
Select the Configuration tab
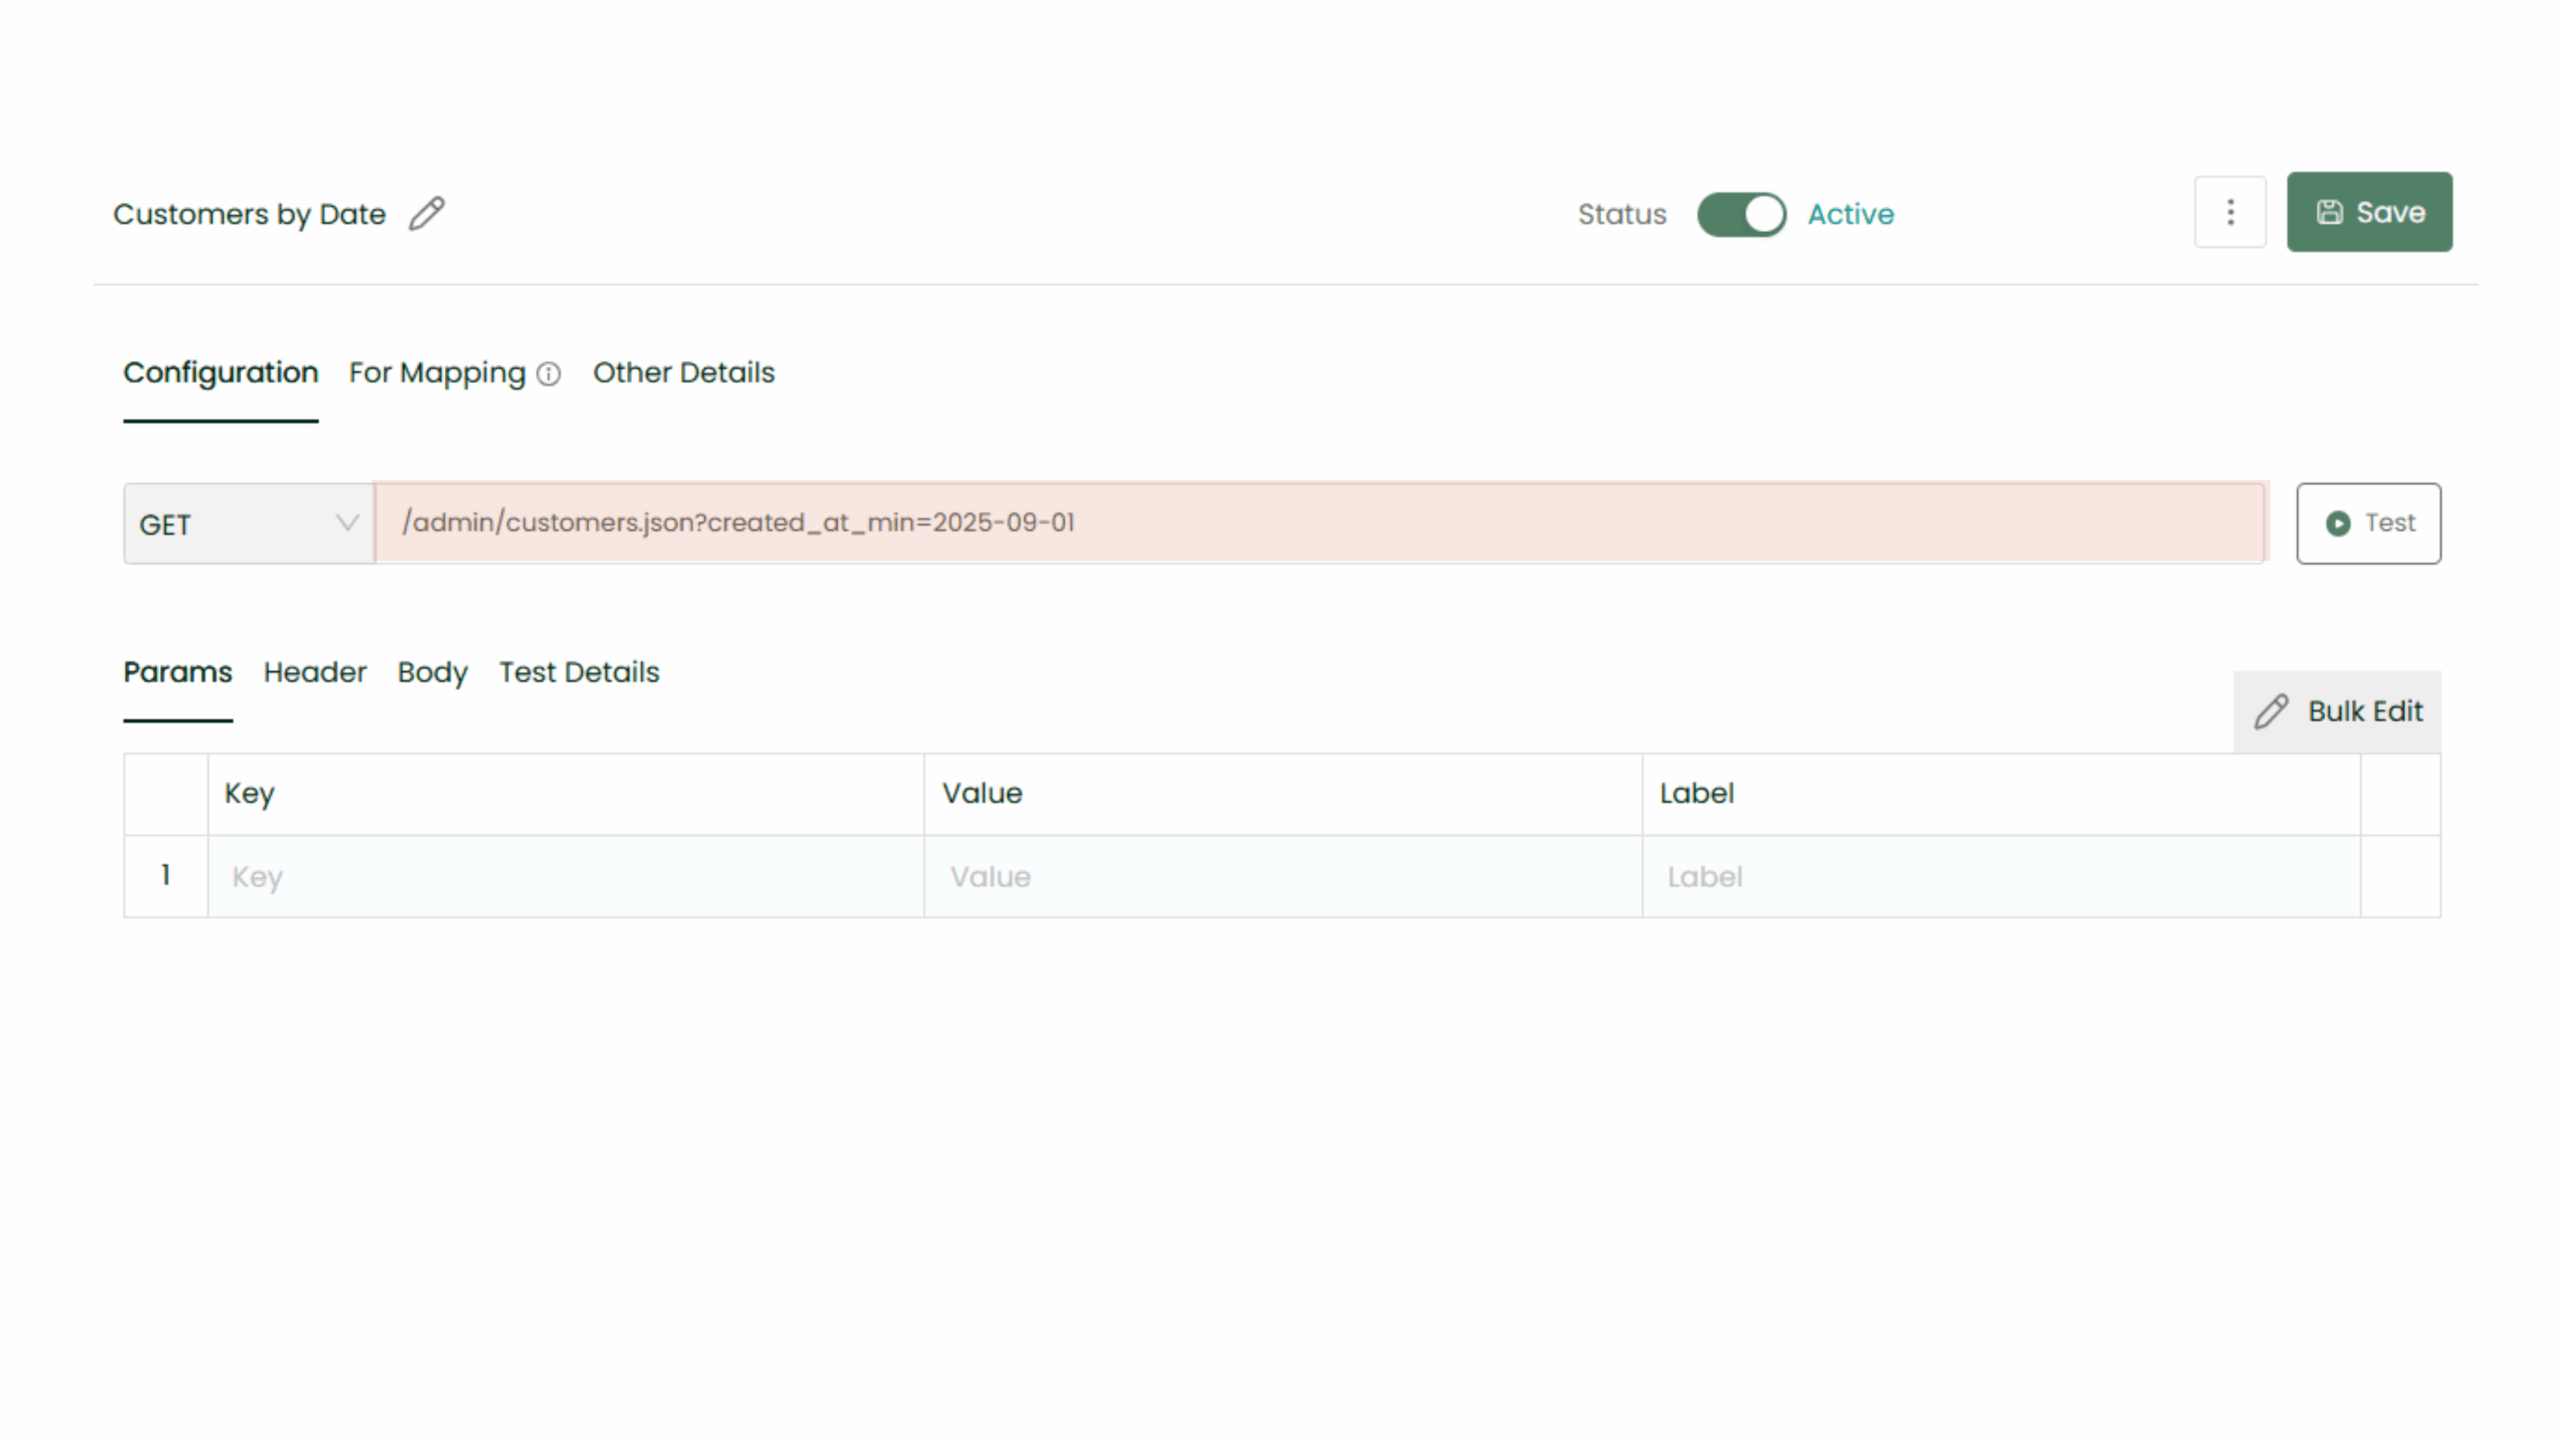pos(220,373)
